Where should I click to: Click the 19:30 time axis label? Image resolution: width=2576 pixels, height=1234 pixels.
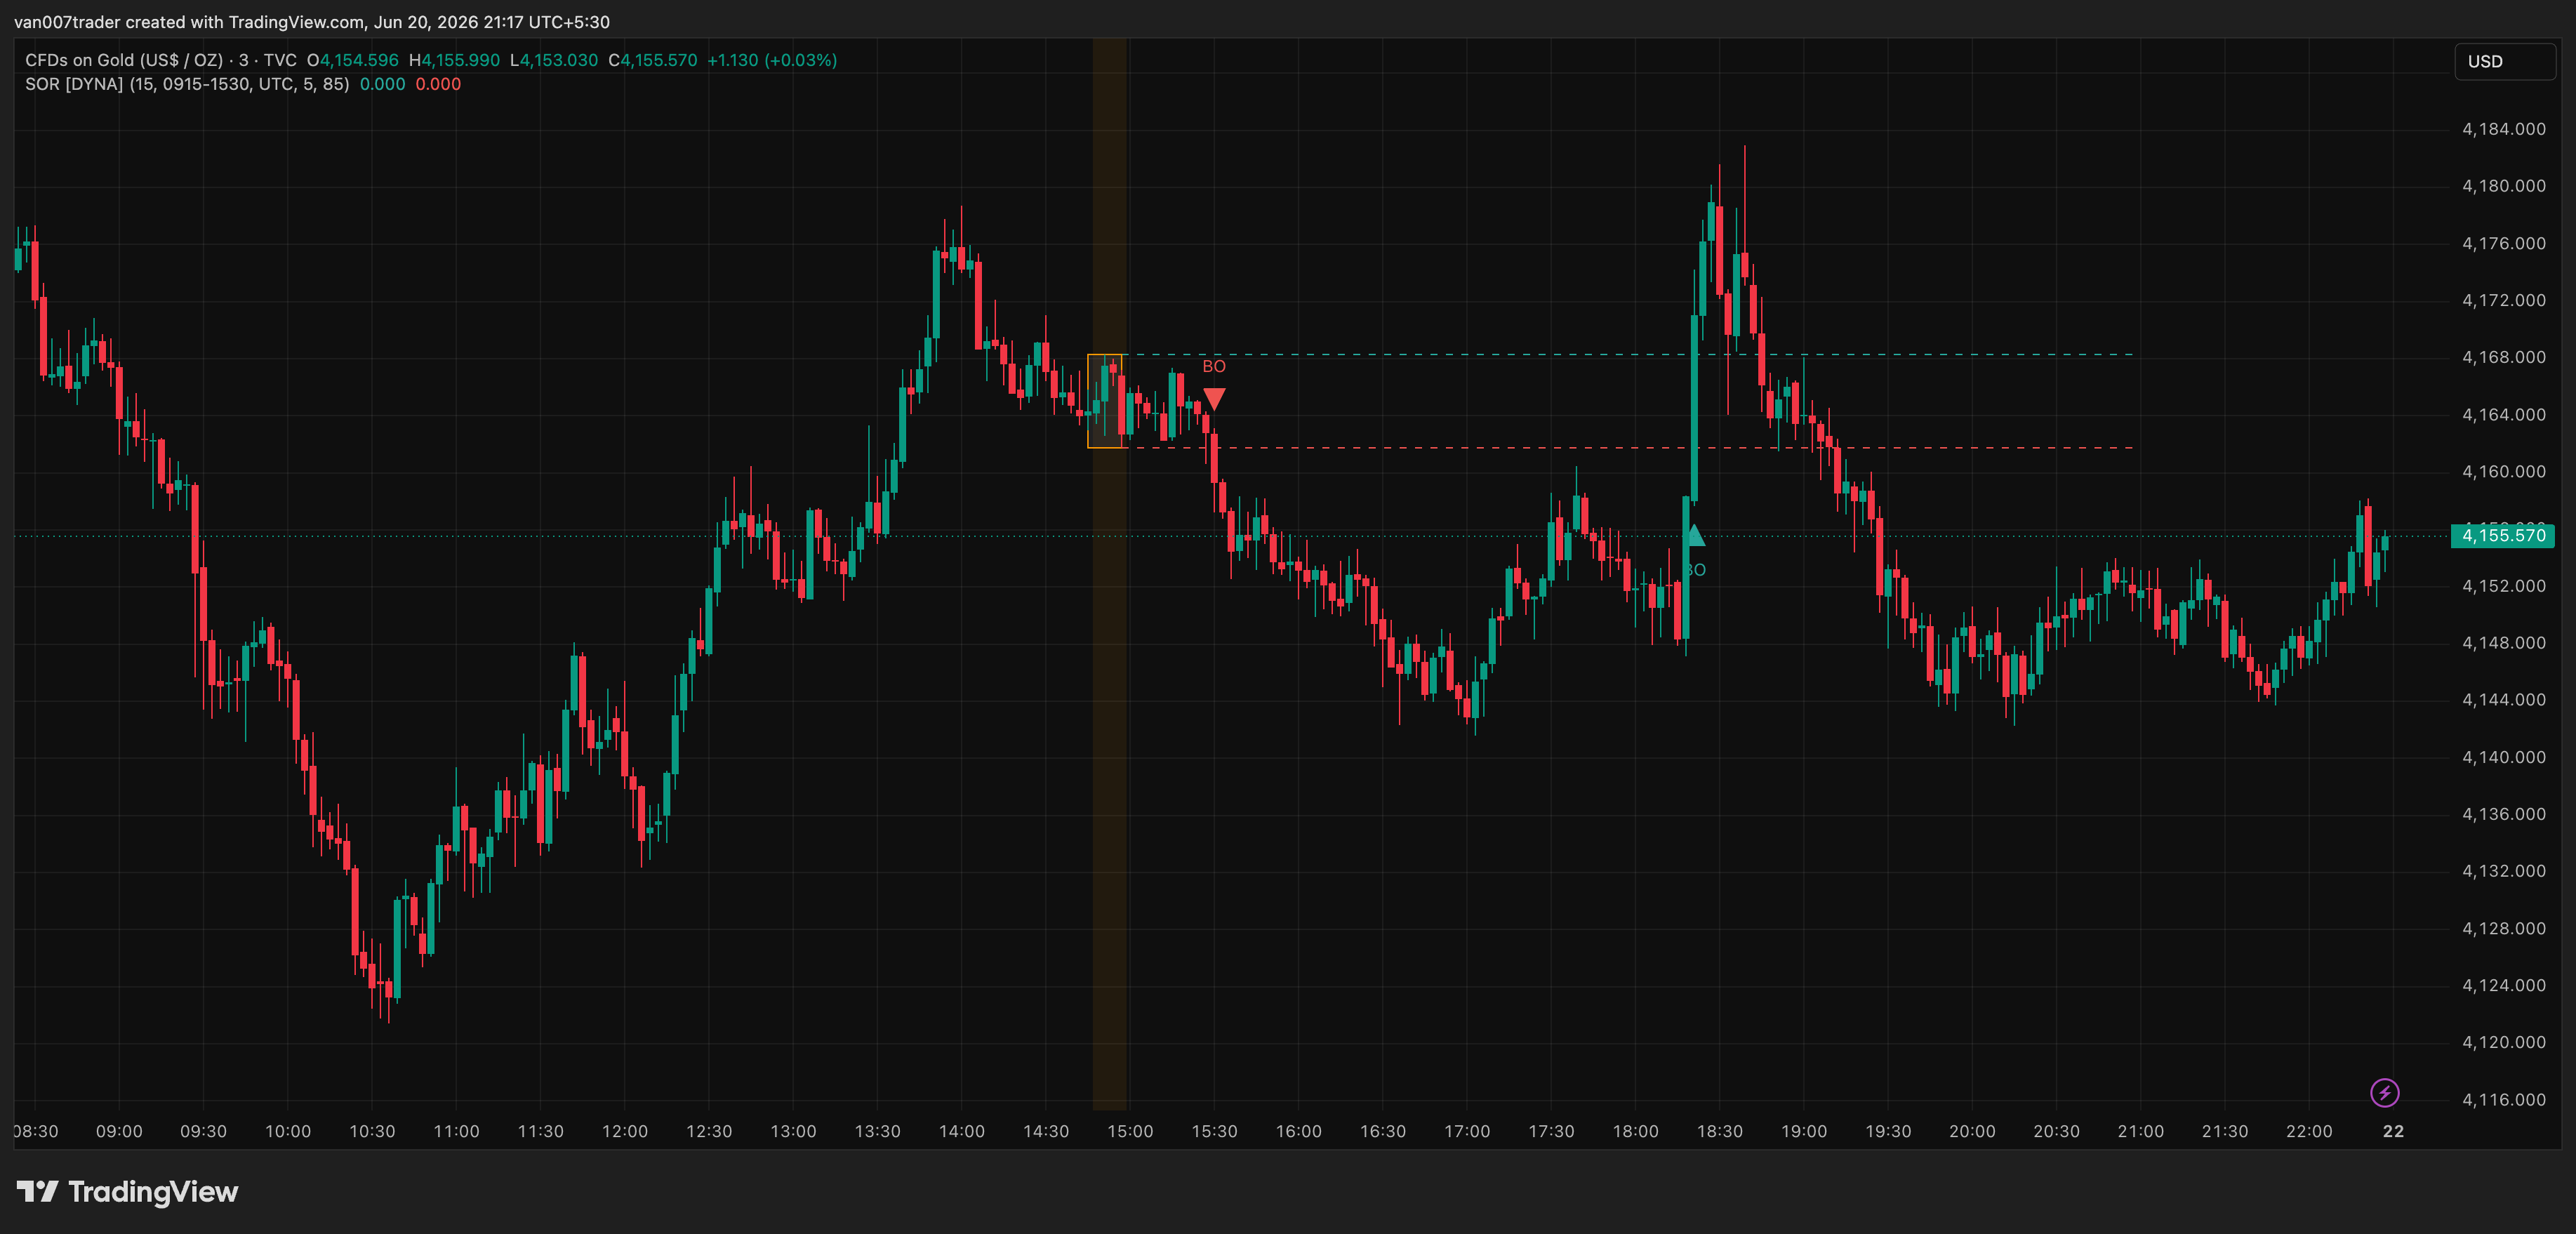1888,1131
